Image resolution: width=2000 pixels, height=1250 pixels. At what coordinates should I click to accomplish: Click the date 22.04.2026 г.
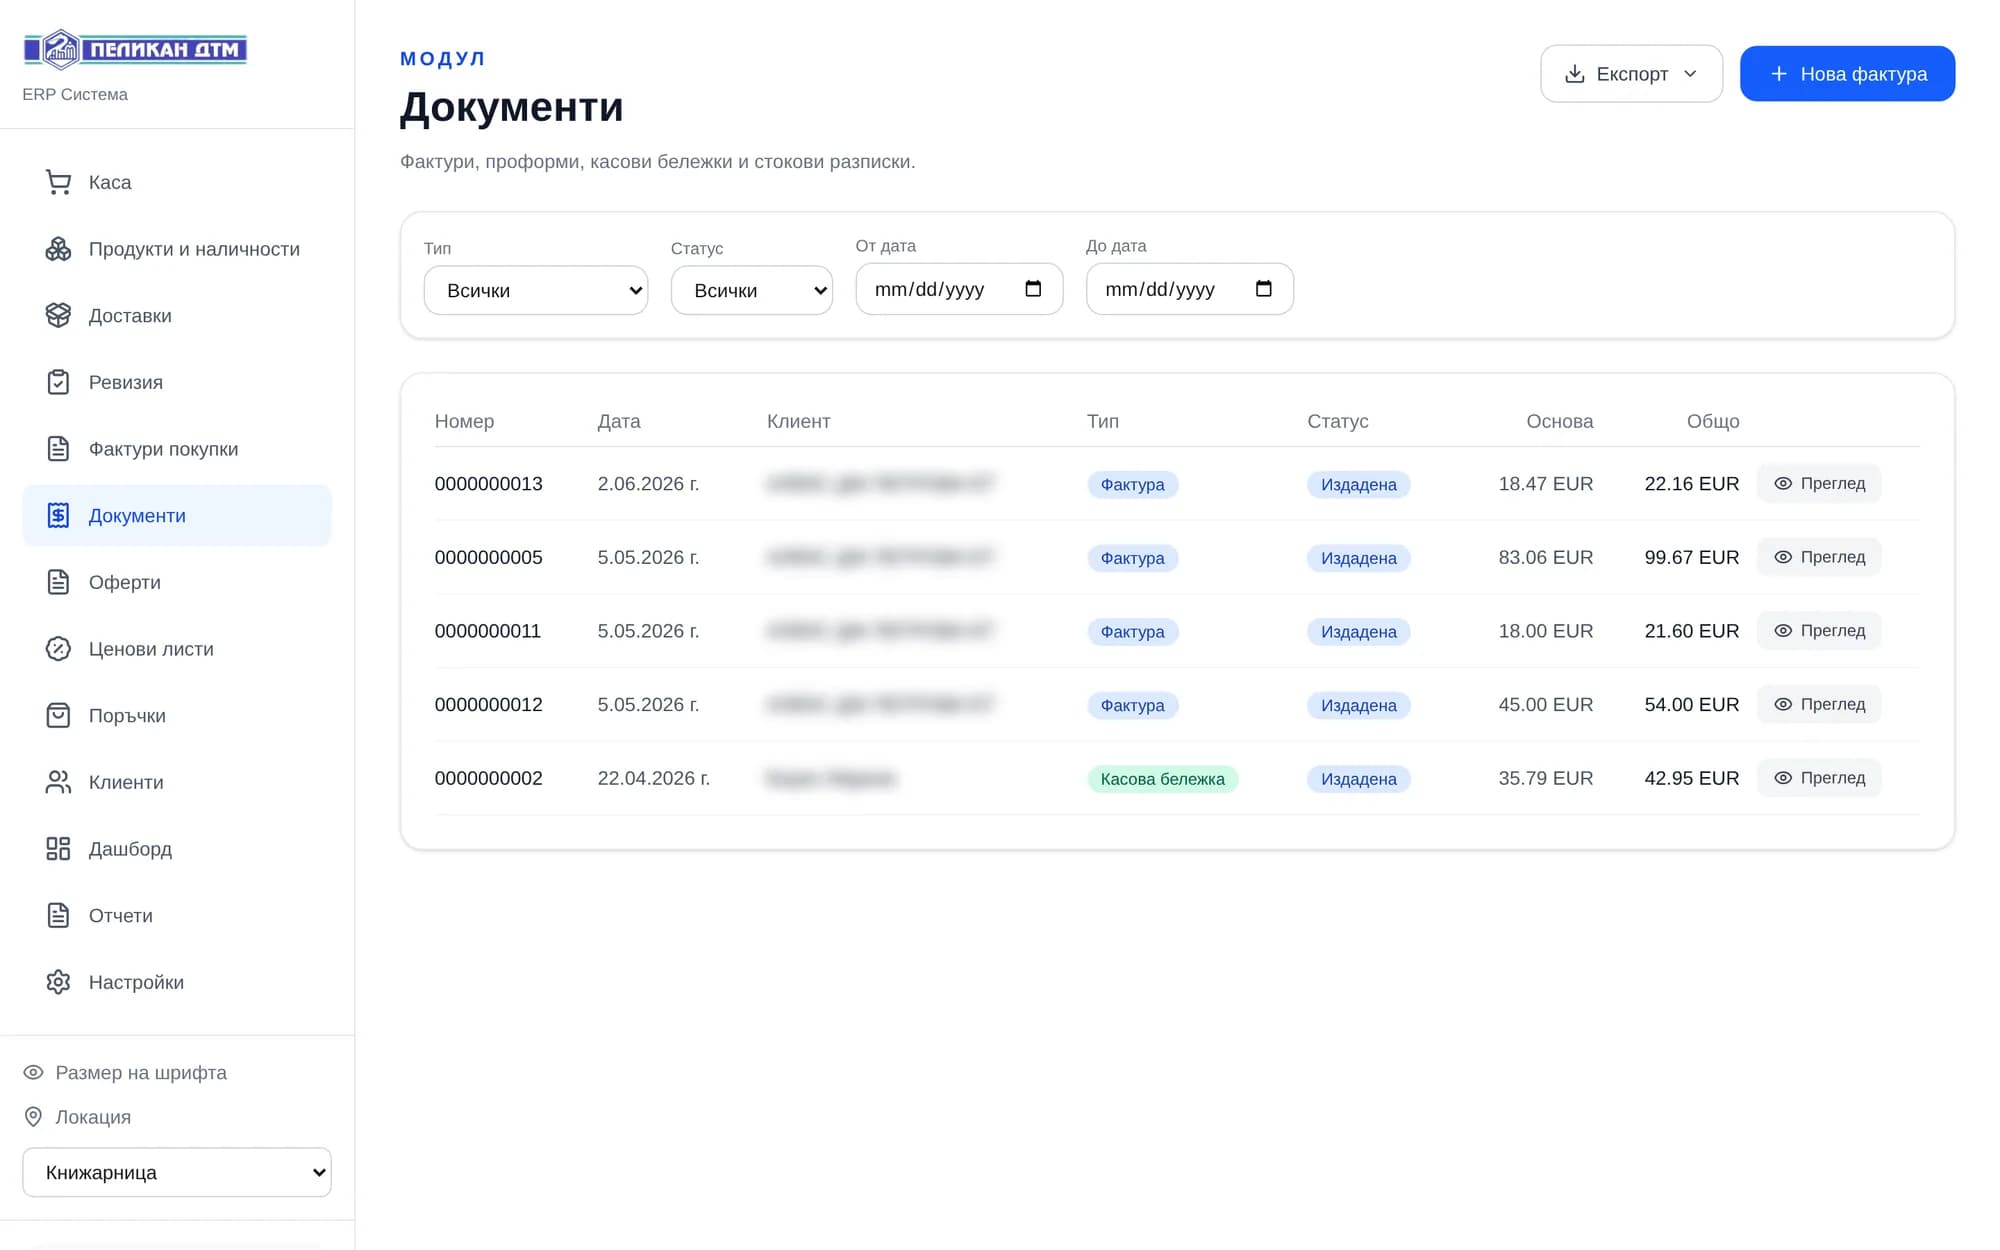coord(654,778)
